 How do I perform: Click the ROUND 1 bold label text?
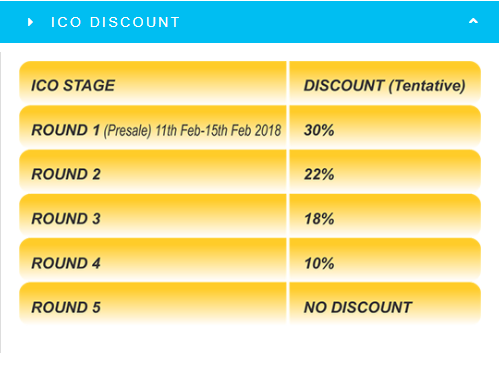(66, 130)
